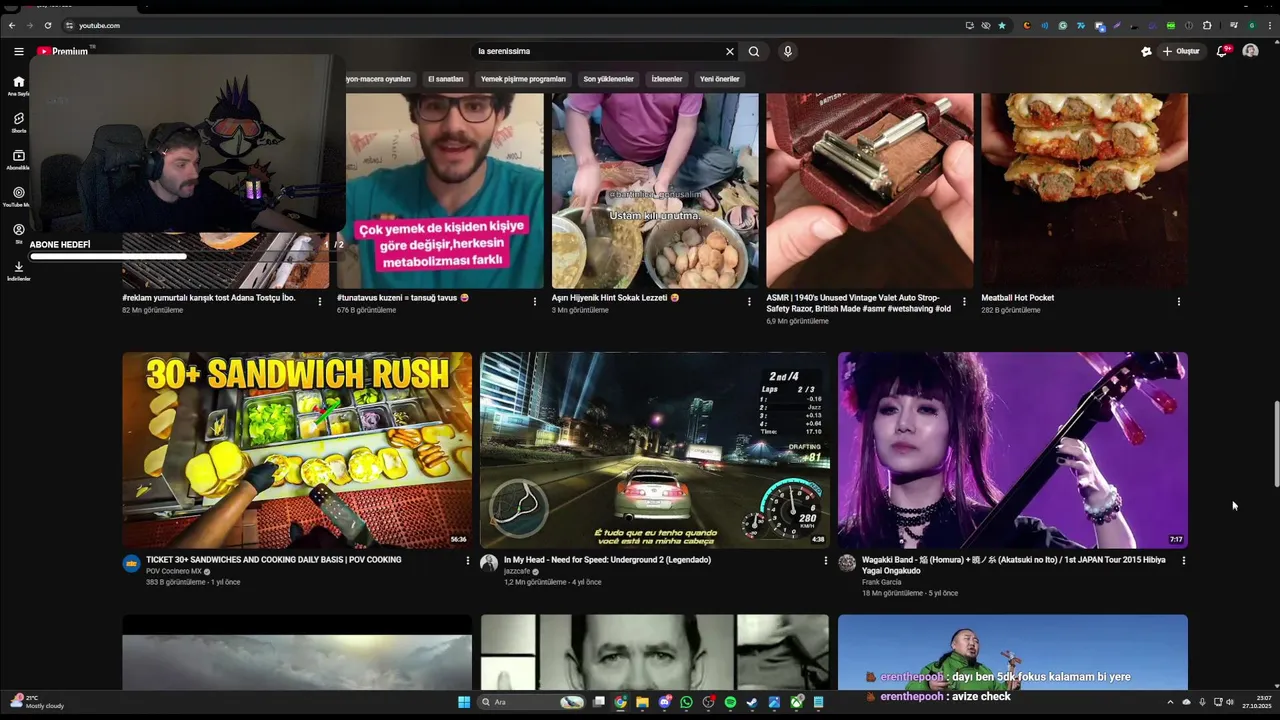Select 'Yemek pişirme programları' filter chip
This screenshot has width=1280, height=720.
[523, 79]
